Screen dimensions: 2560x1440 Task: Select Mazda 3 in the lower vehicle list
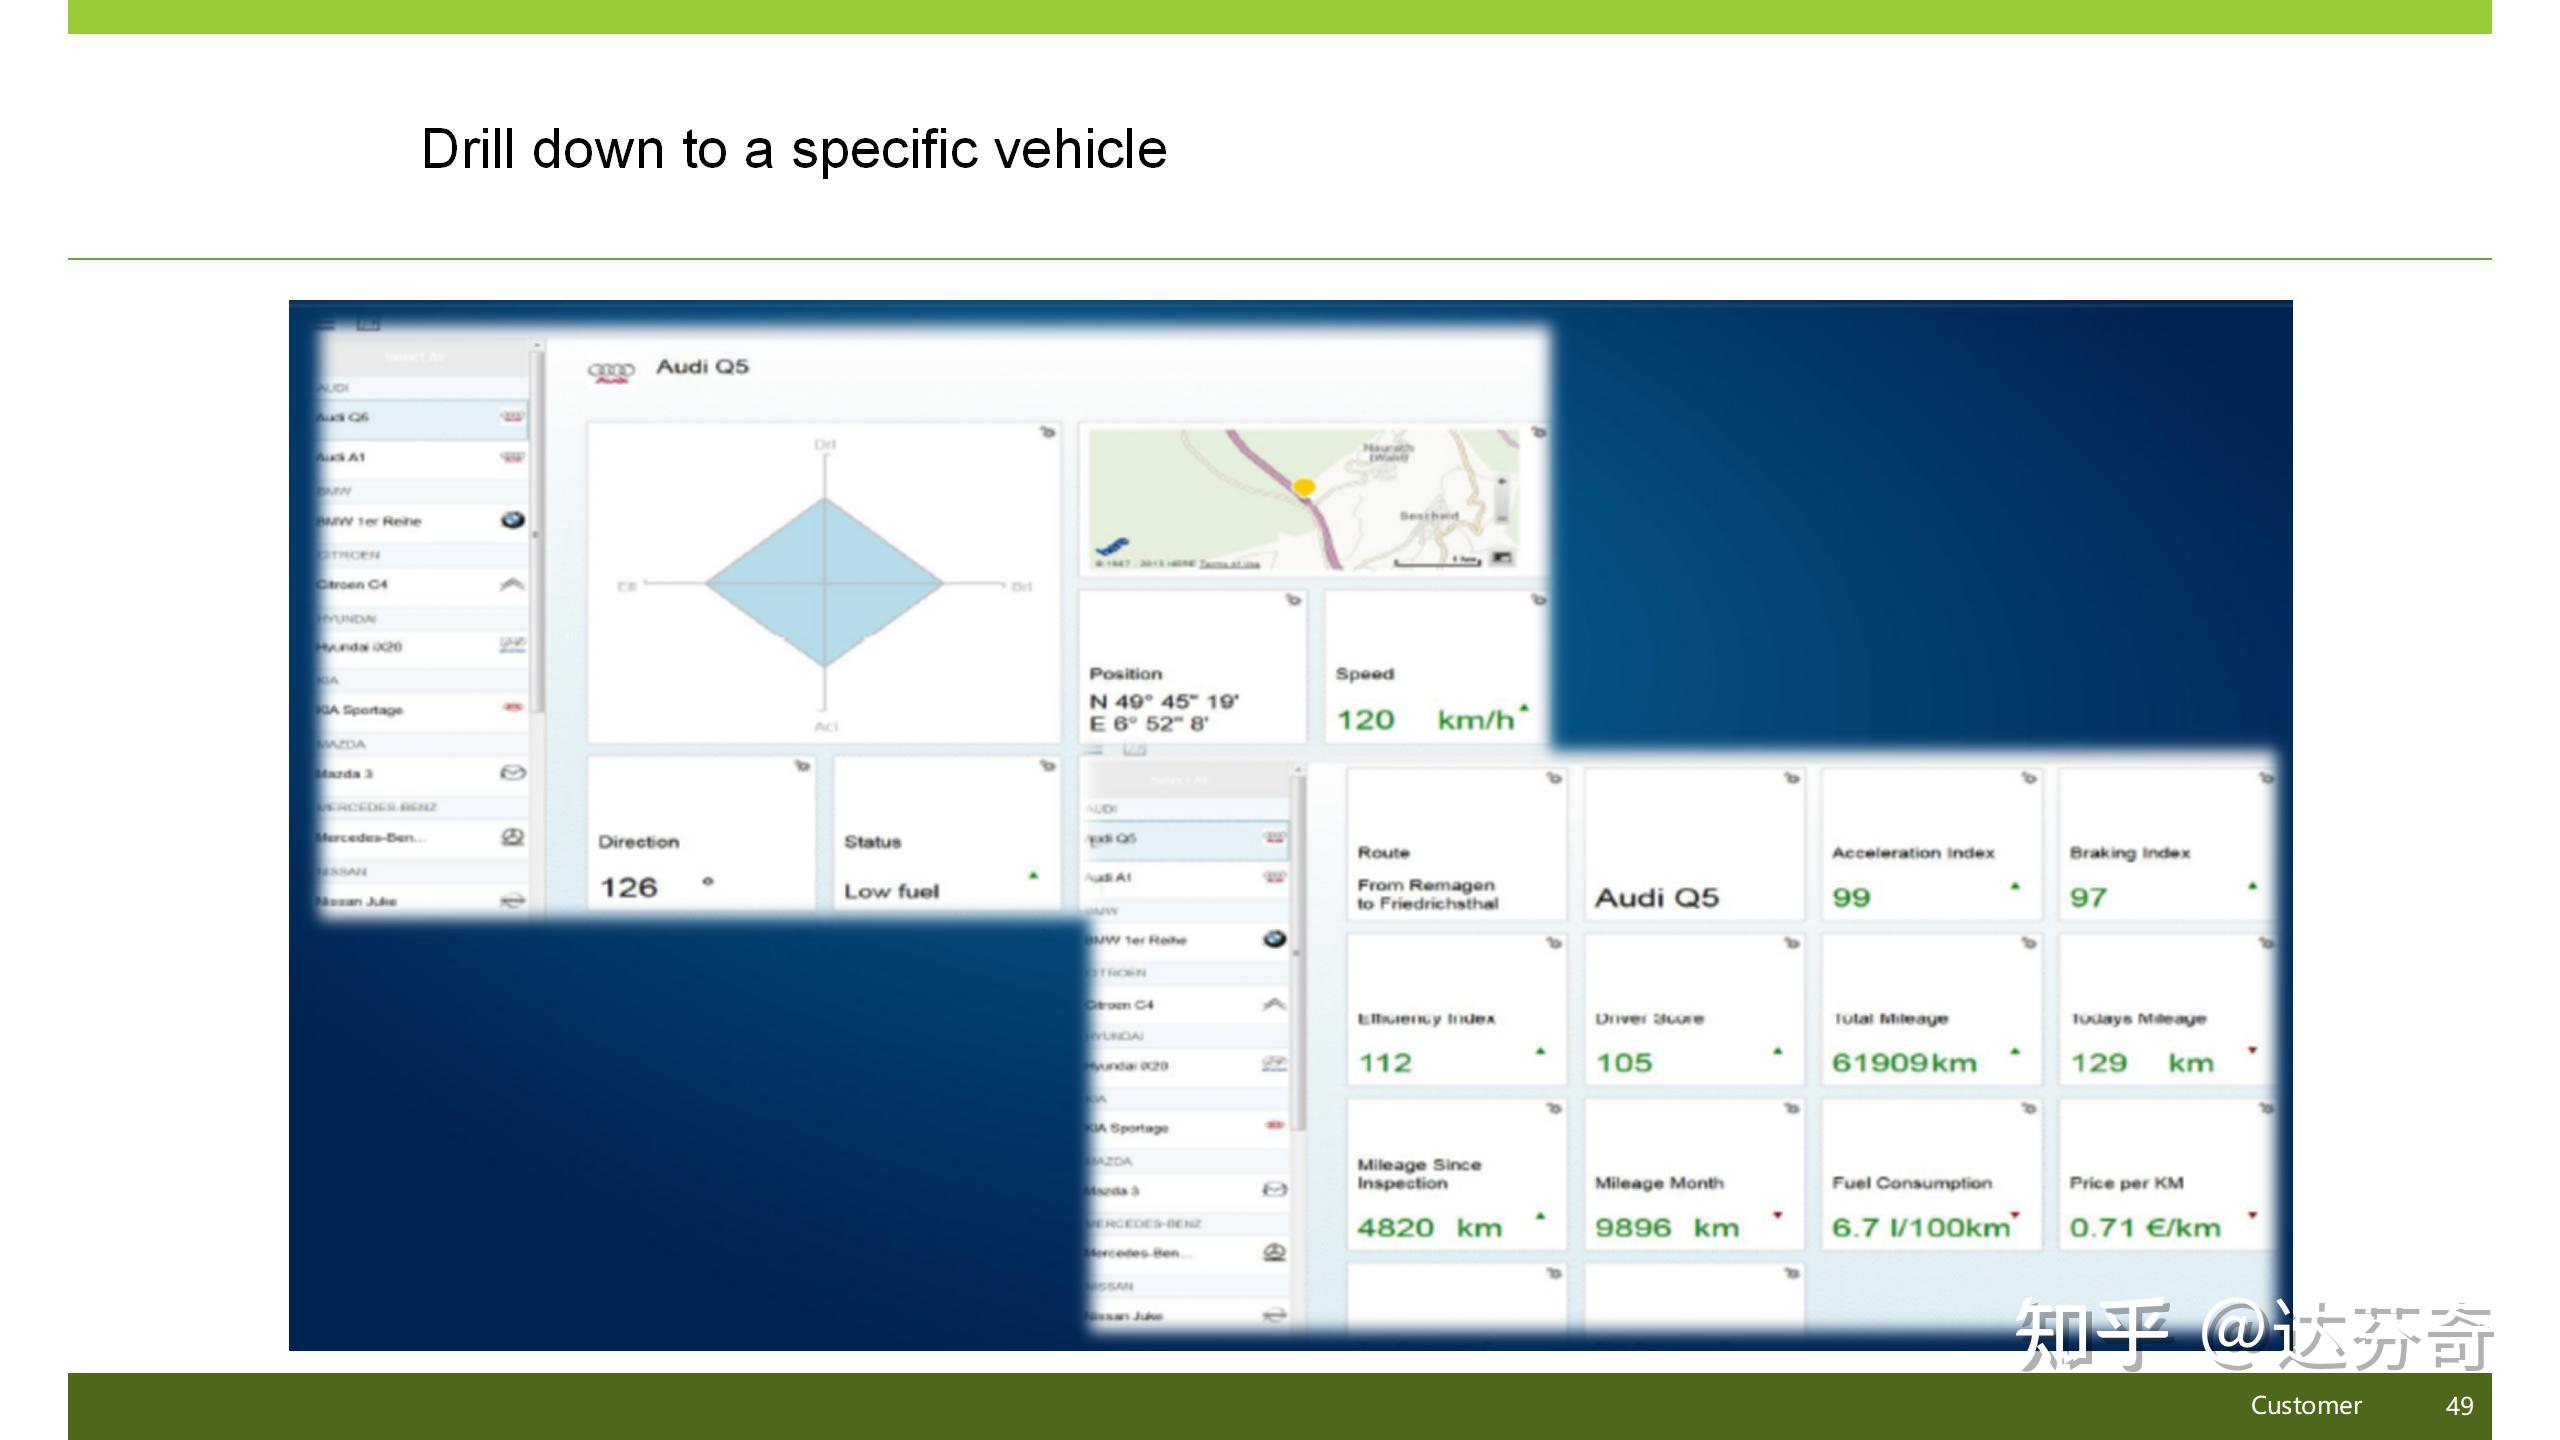click(x=1188, y=1191)
